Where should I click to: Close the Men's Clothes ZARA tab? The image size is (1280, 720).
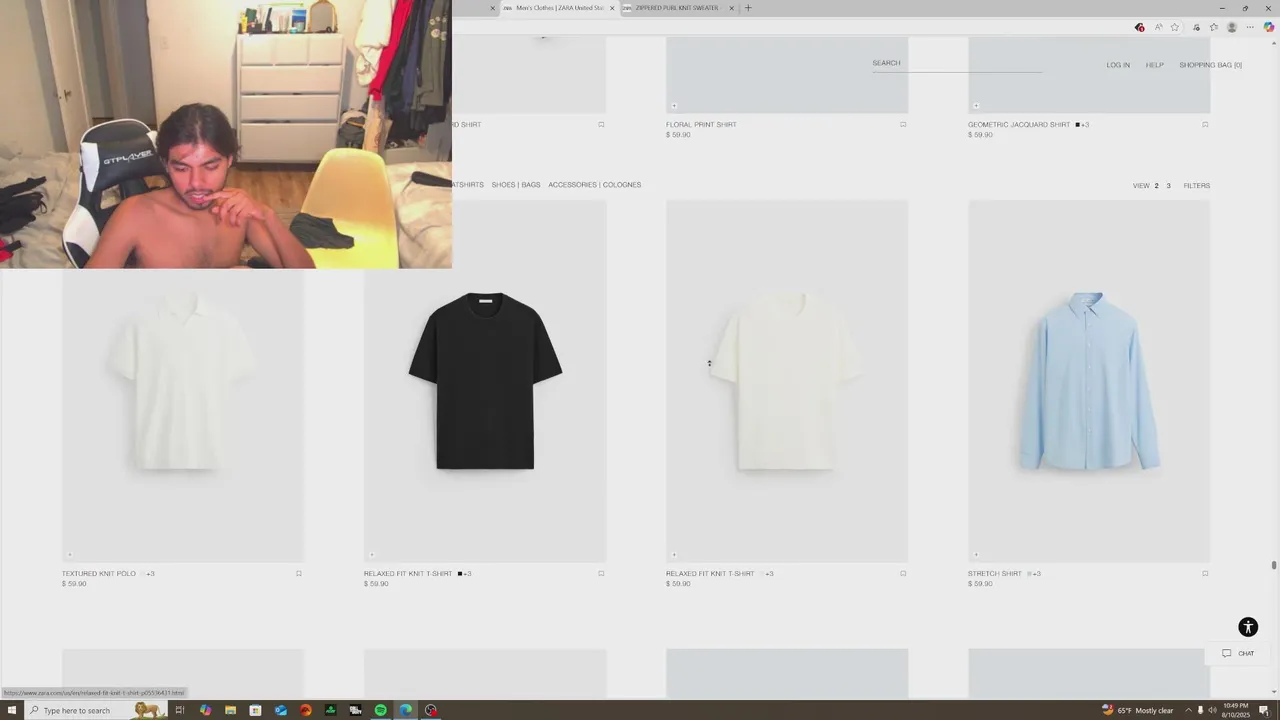612,8
